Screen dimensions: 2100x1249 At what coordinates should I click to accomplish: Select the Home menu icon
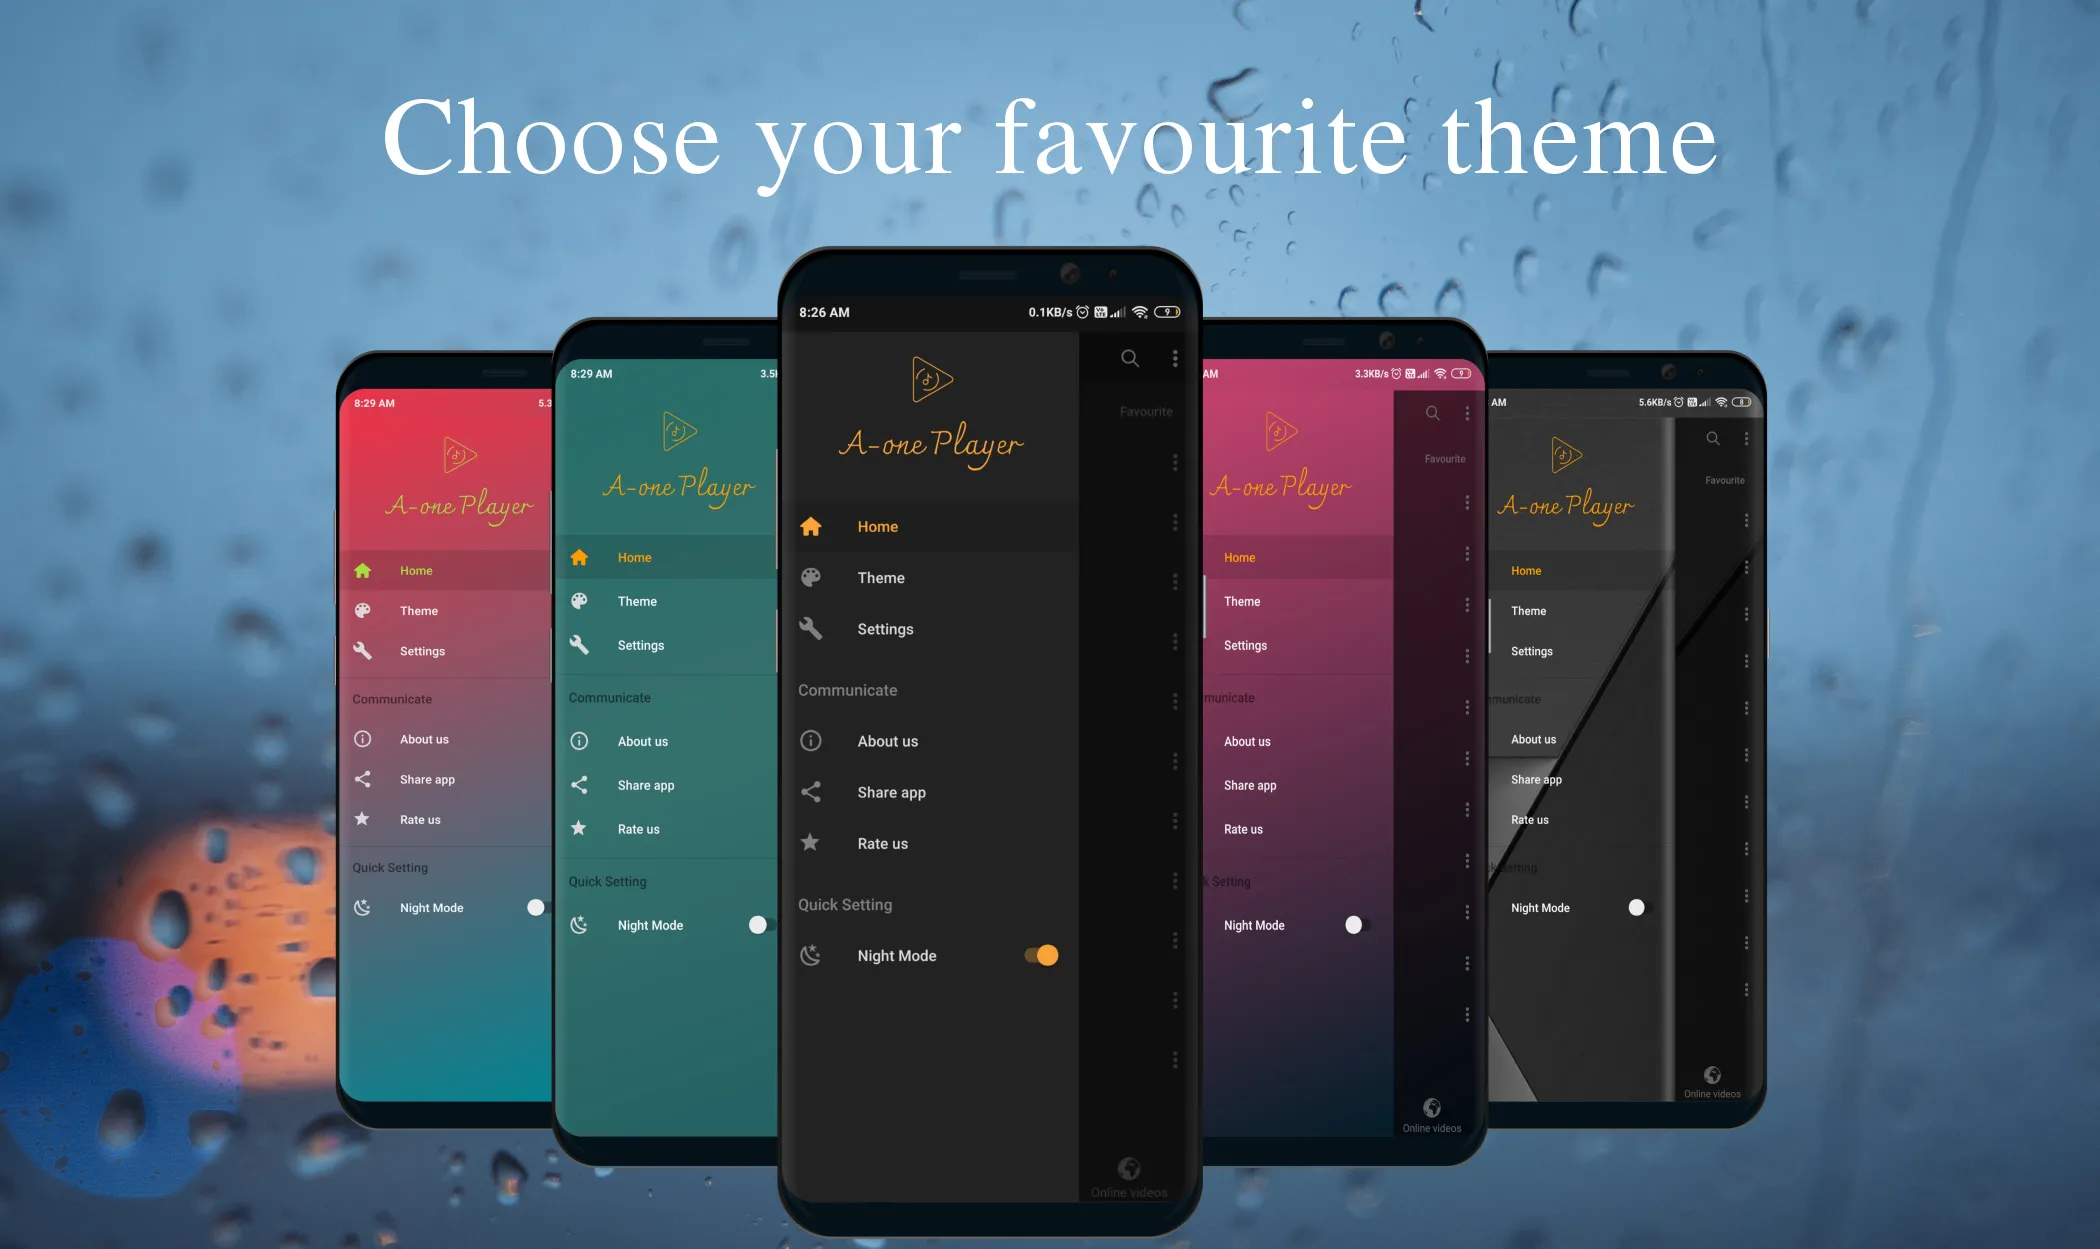(811, 525)
